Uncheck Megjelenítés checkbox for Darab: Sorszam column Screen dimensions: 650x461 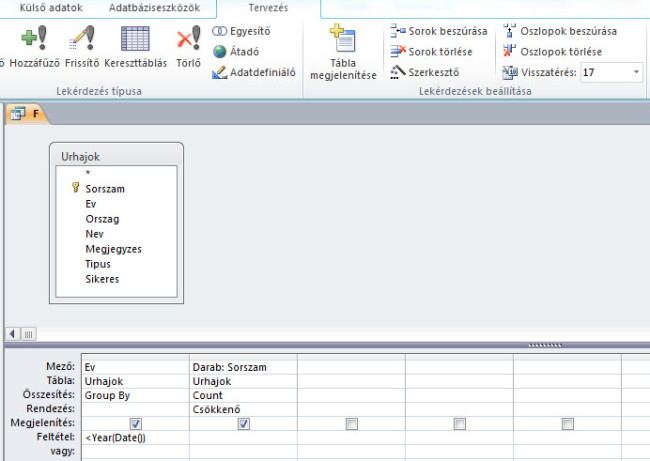(x=244, y=424)
